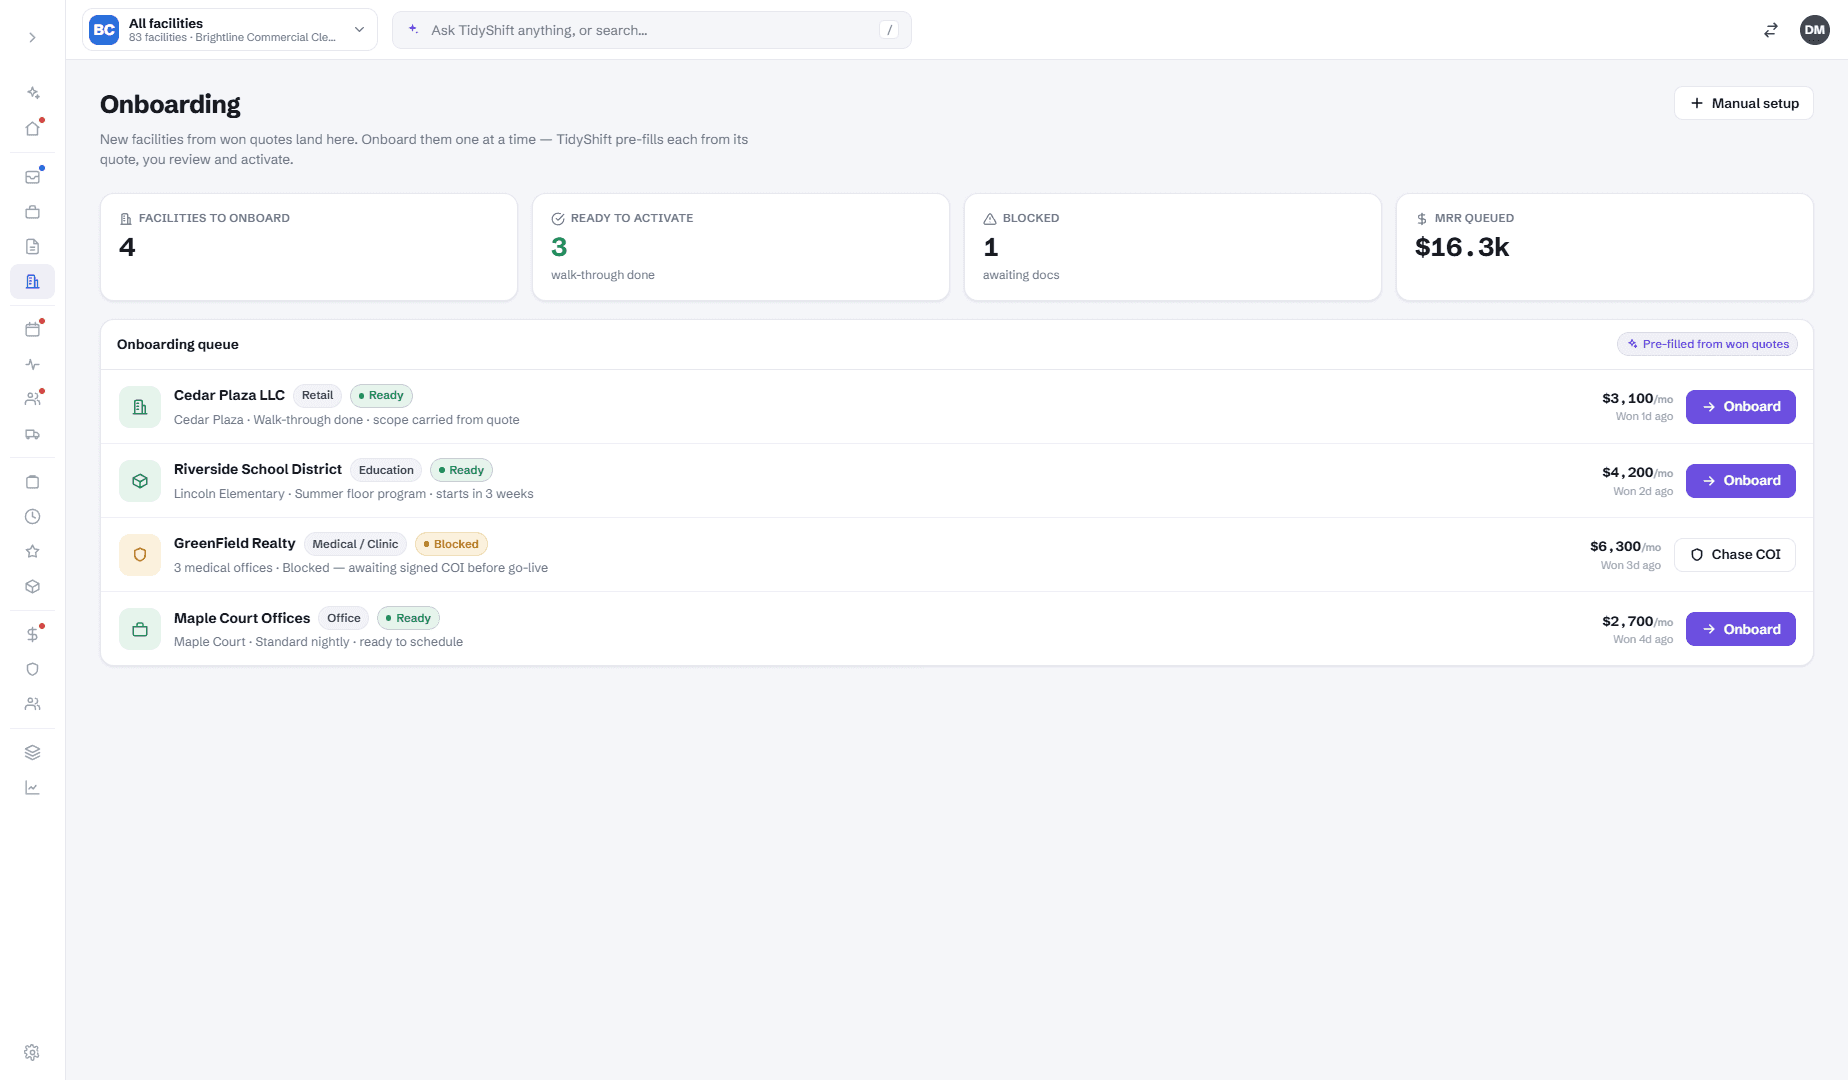Open the clipboard icon in the sidebar
Viewport: 1848px width, 1080px height.
tap(32, 482)
